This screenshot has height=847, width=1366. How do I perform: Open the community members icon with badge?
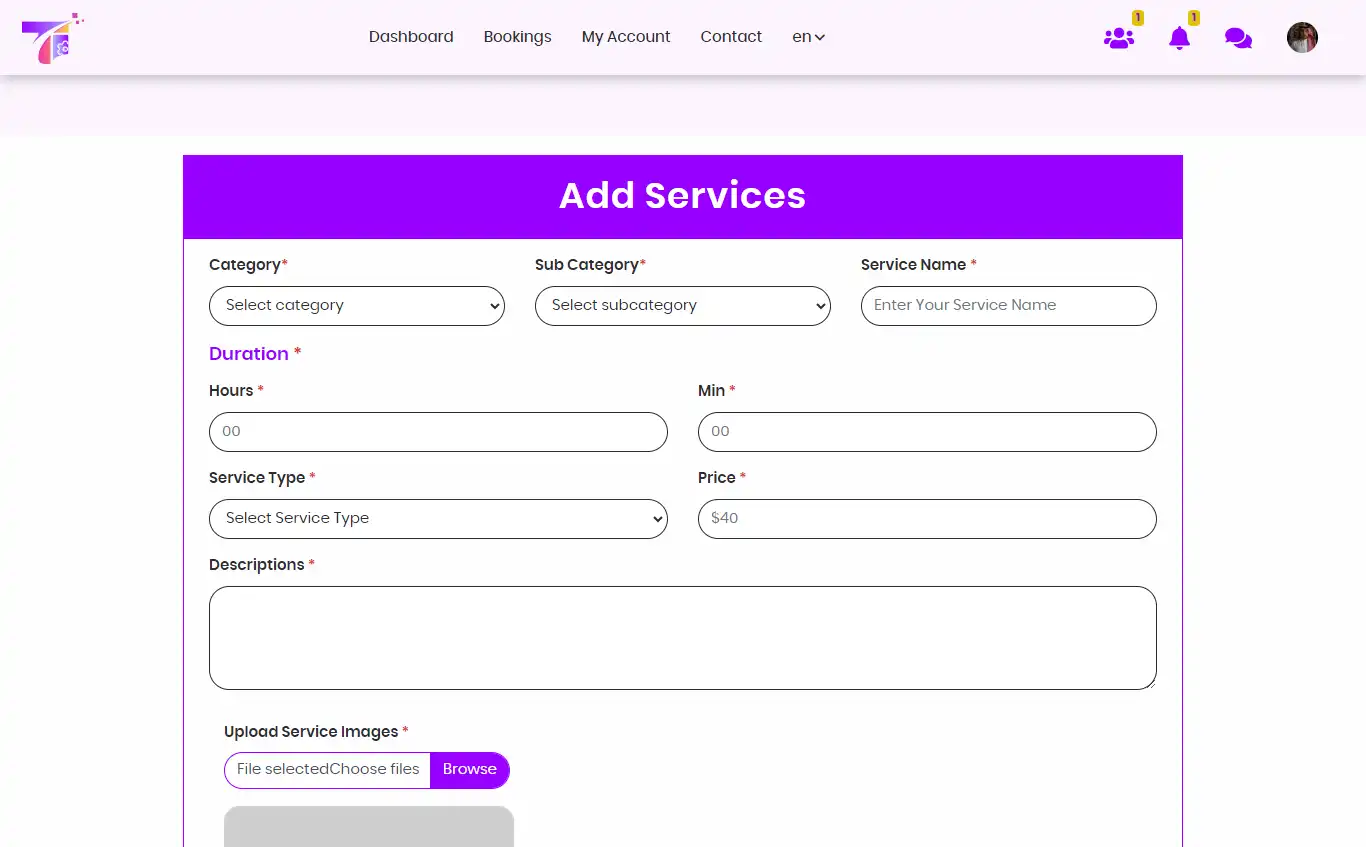(x=1119, y=38)
